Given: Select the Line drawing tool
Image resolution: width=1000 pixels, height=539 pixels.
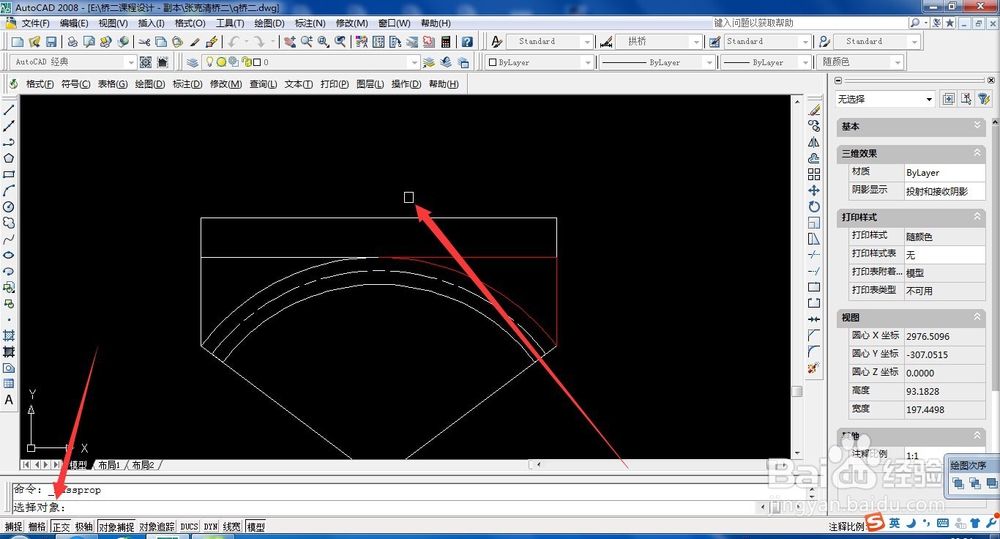Looking at the screenshot, I should click(9, 110).
